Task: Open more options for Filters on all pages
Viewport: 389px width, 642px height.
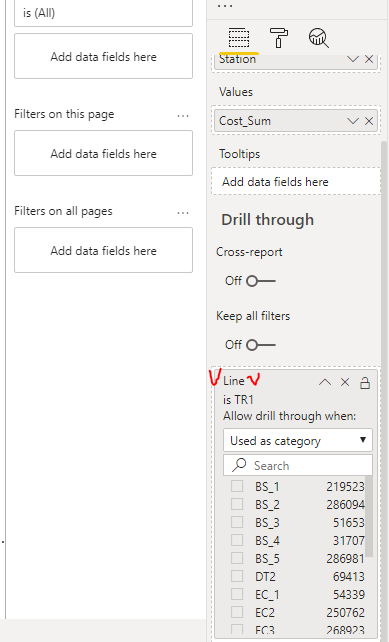Action: pos(183,213)
